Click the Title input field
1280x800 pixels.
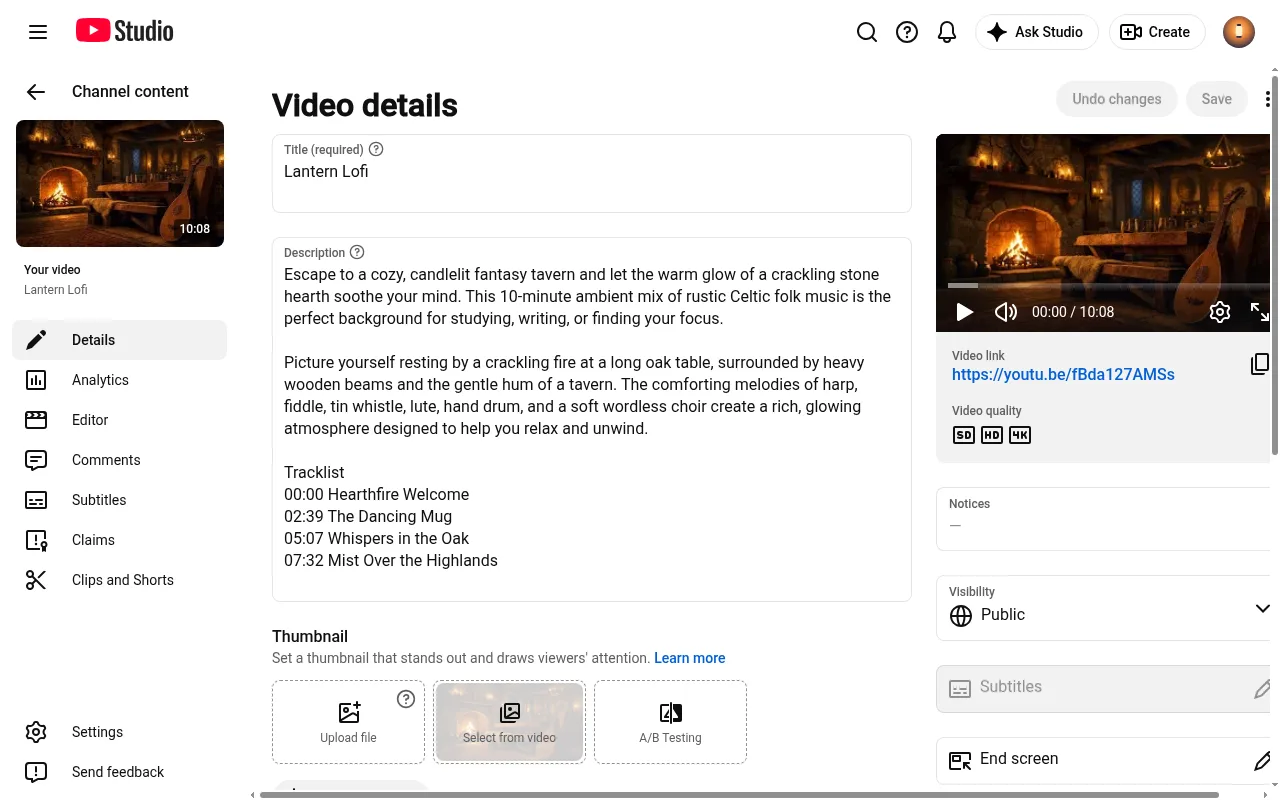tap(592, 173)
